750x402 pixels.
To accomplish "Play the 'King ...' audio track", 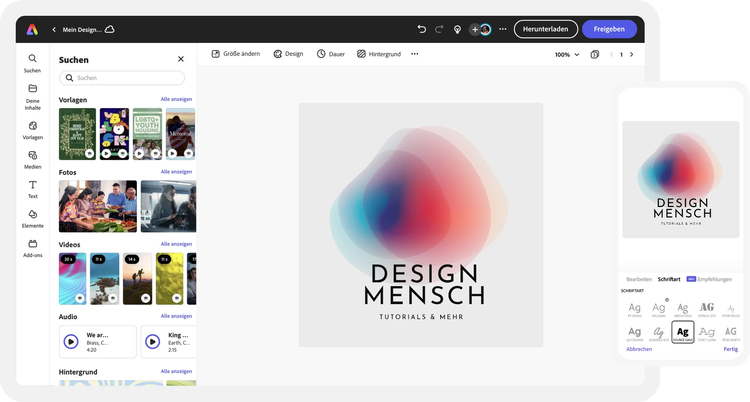I will tap(153, 341).
